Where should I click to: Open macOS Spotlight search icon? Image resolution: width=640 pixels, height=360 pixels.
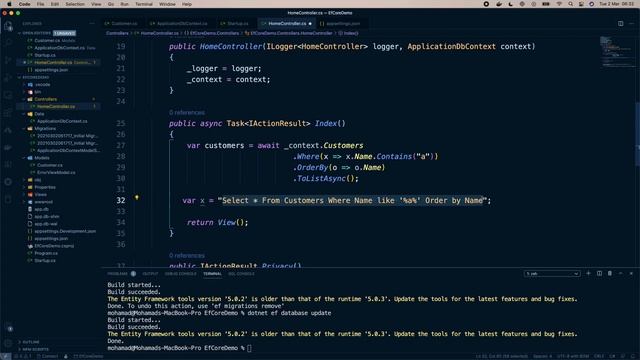coord(570,4)
